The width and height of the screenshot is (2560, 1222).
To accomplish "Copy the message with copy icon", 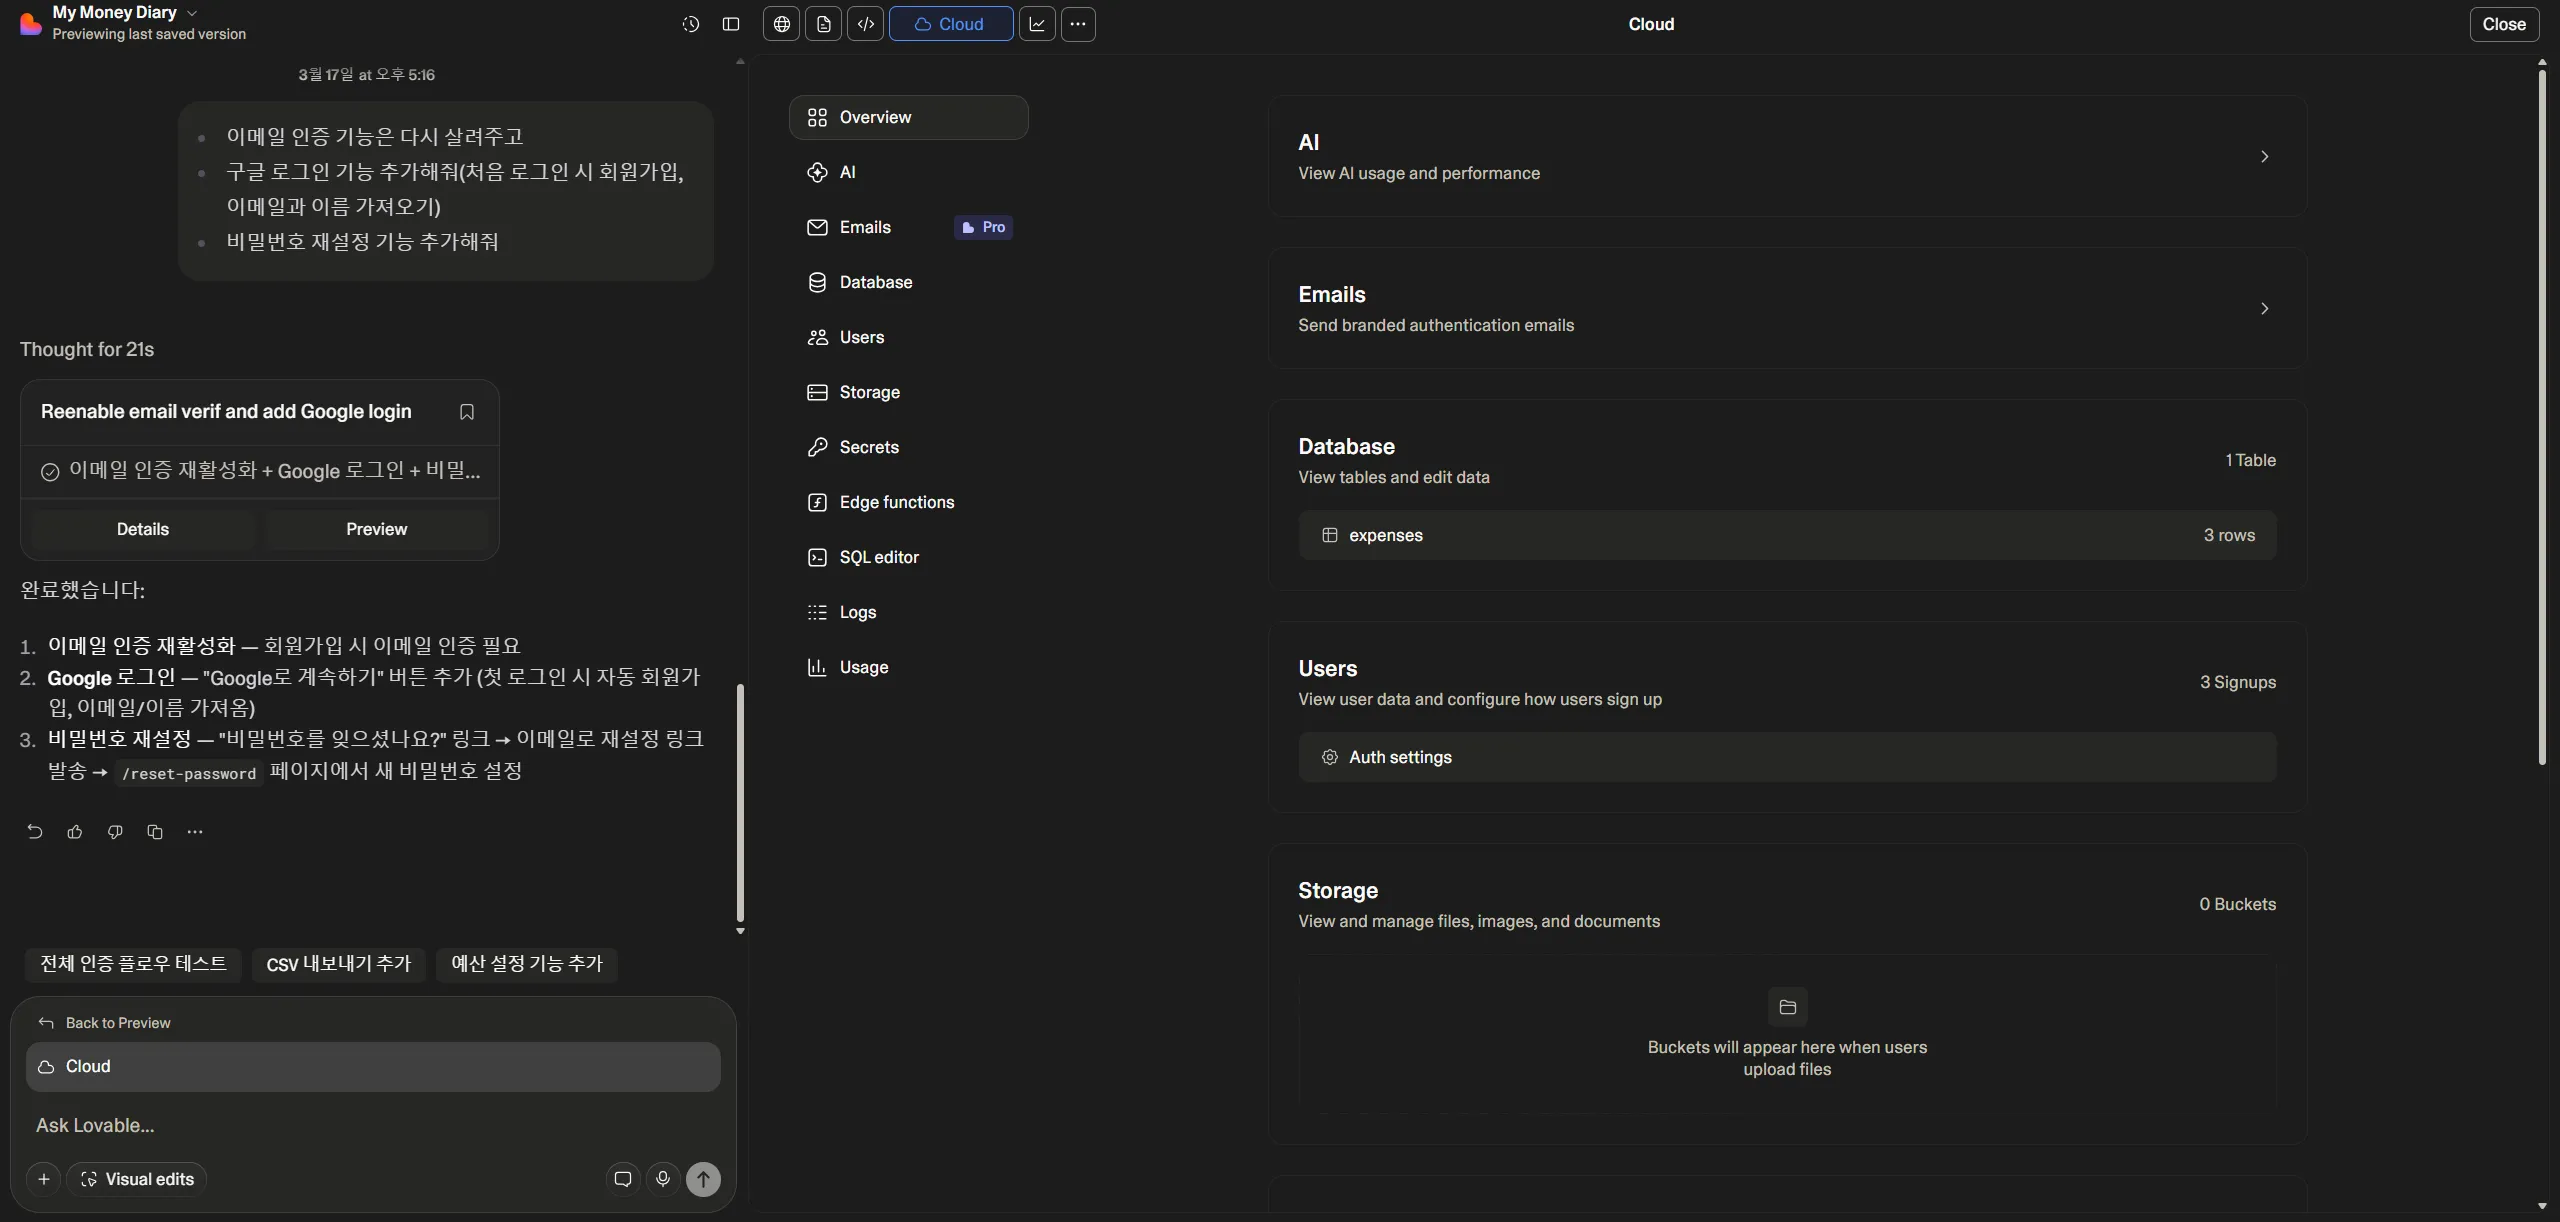I will pos(155,832).
